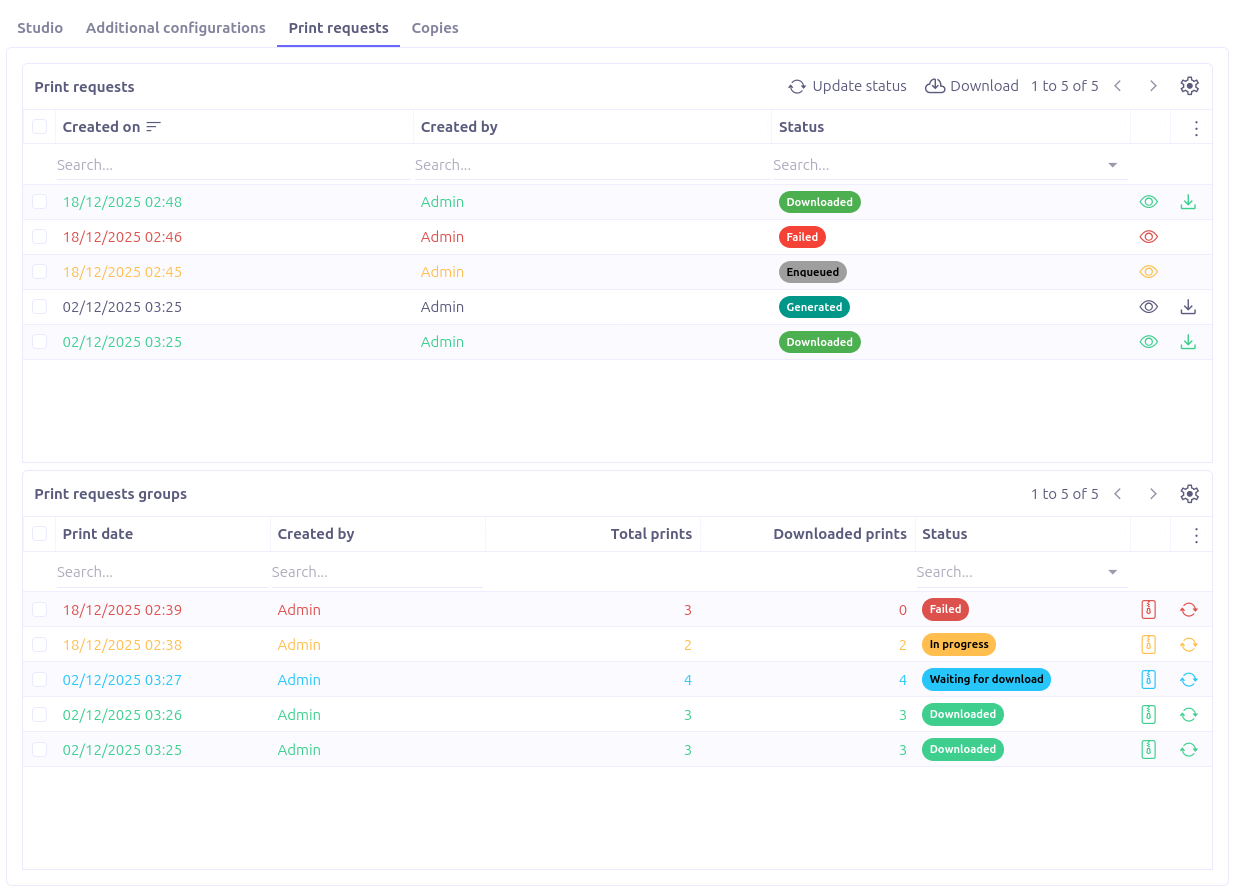Click sort icon beside Created on
This screenshot has width=1233, height=896.
(153, 127)
